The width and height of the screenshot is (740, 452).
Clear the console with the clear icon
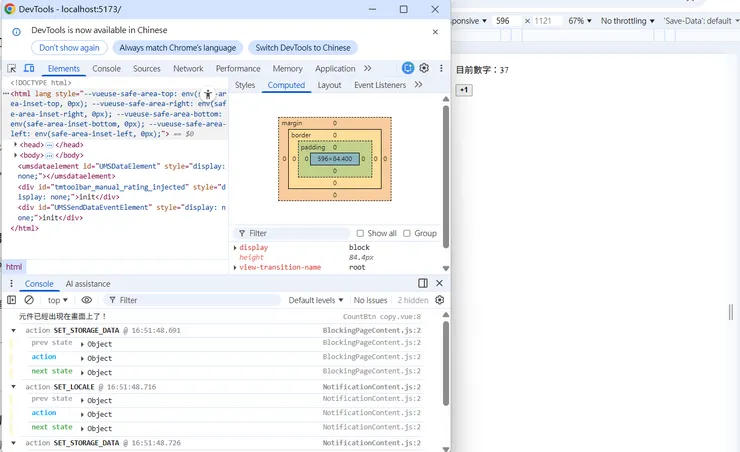click(x=29, y=300)
